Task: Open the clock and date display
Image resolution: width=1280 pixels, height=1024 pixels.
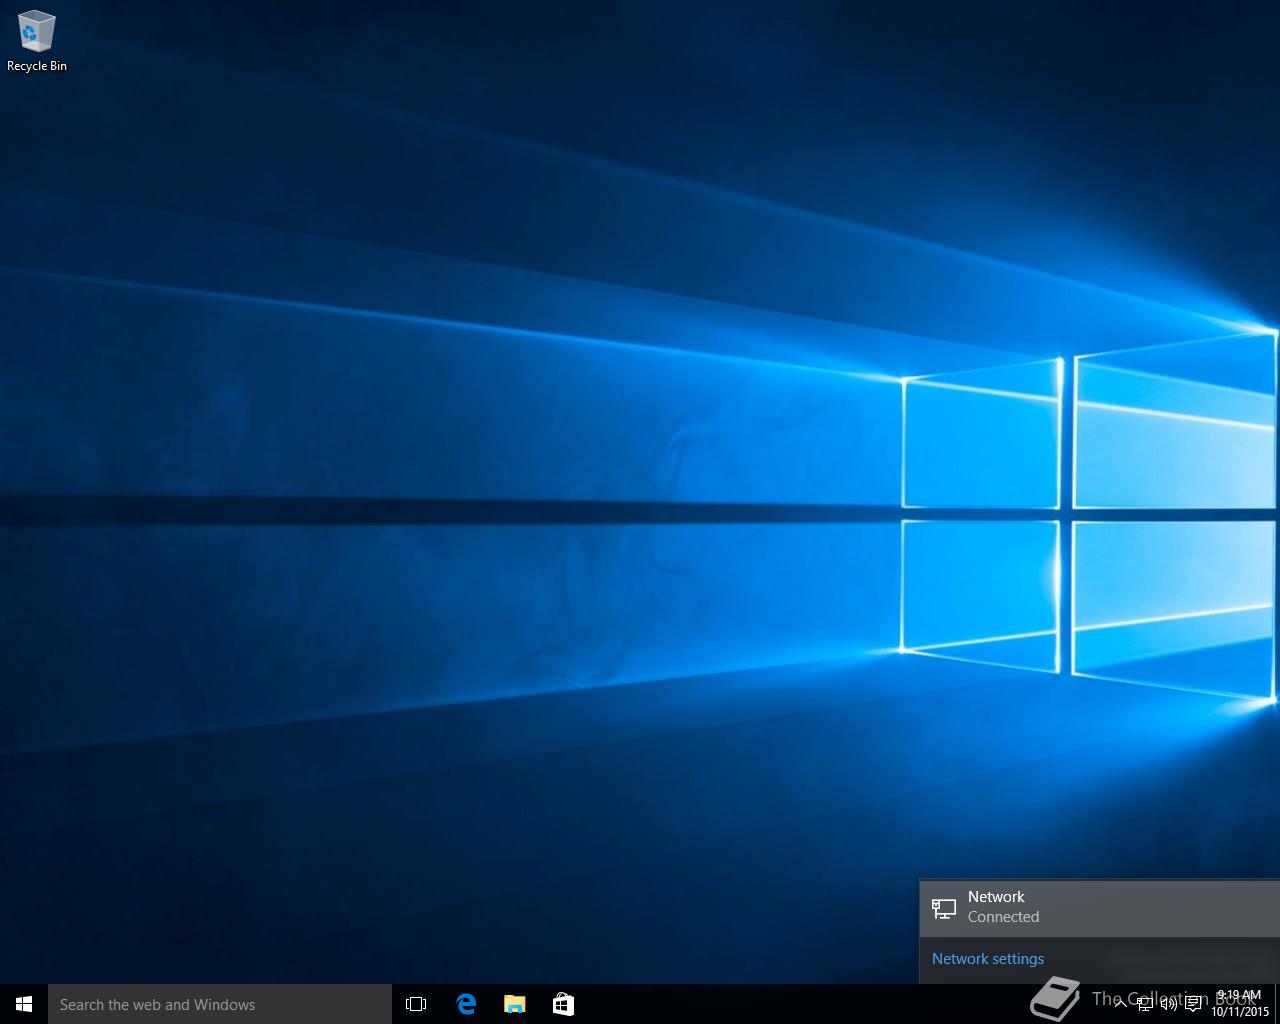Action: tap(1239, 1004)
